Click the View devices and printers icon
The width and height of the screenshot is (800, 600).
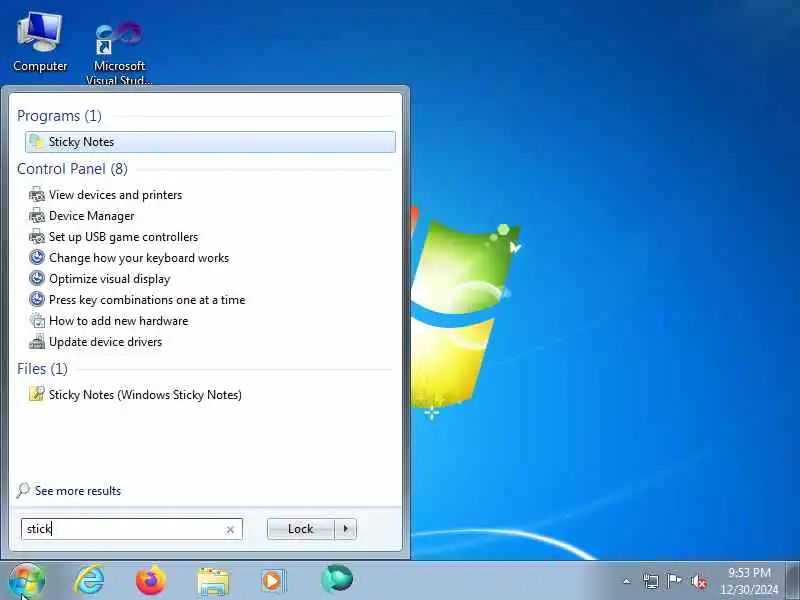point(37,194)
